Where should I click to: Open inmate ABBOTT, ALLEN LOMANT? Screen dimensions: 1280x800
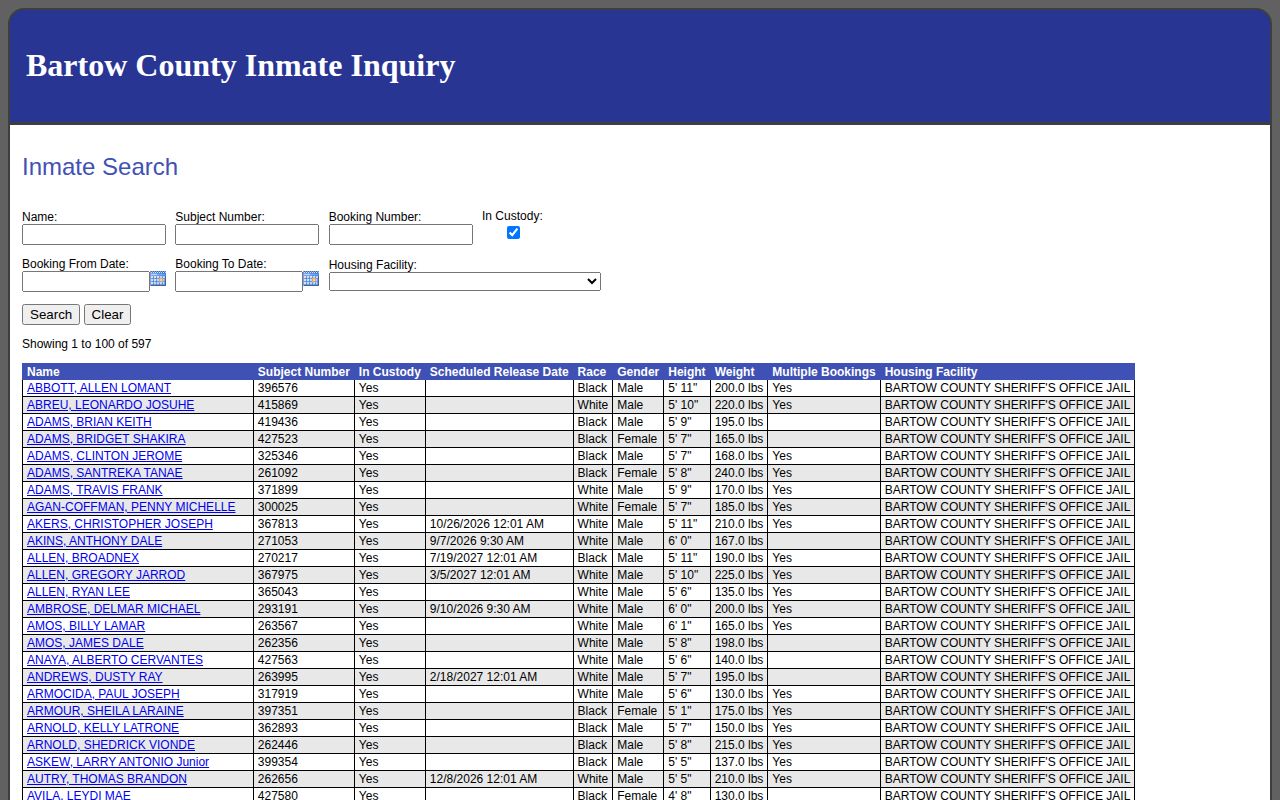click(x=99, y=388)
